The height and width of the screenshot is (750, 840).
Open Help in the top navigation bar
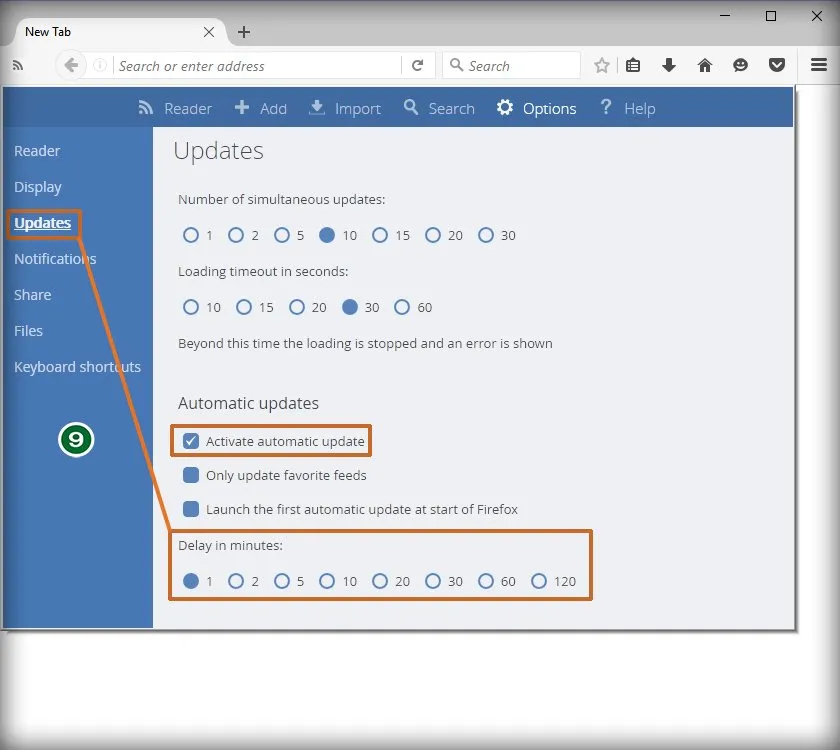(x=627, y=108)
